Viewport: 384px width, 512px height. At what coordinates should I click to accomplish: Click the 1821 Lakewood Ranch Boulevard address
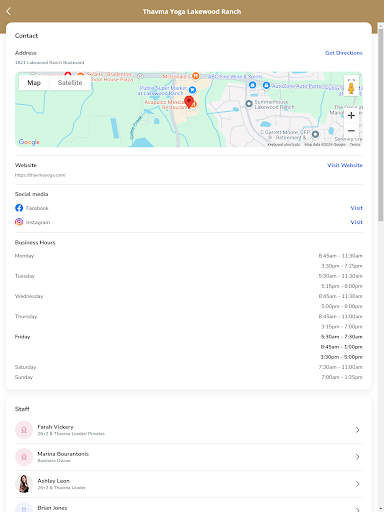(x=49, y=63)
